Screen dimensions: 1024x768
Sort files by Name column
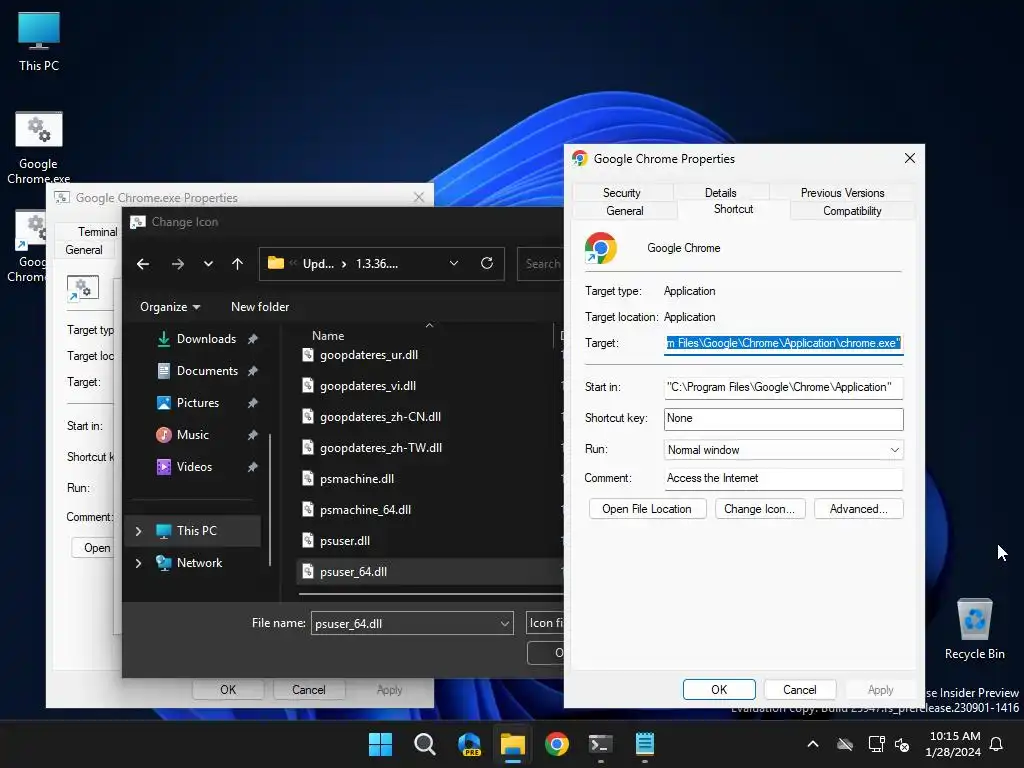point(328,336)
